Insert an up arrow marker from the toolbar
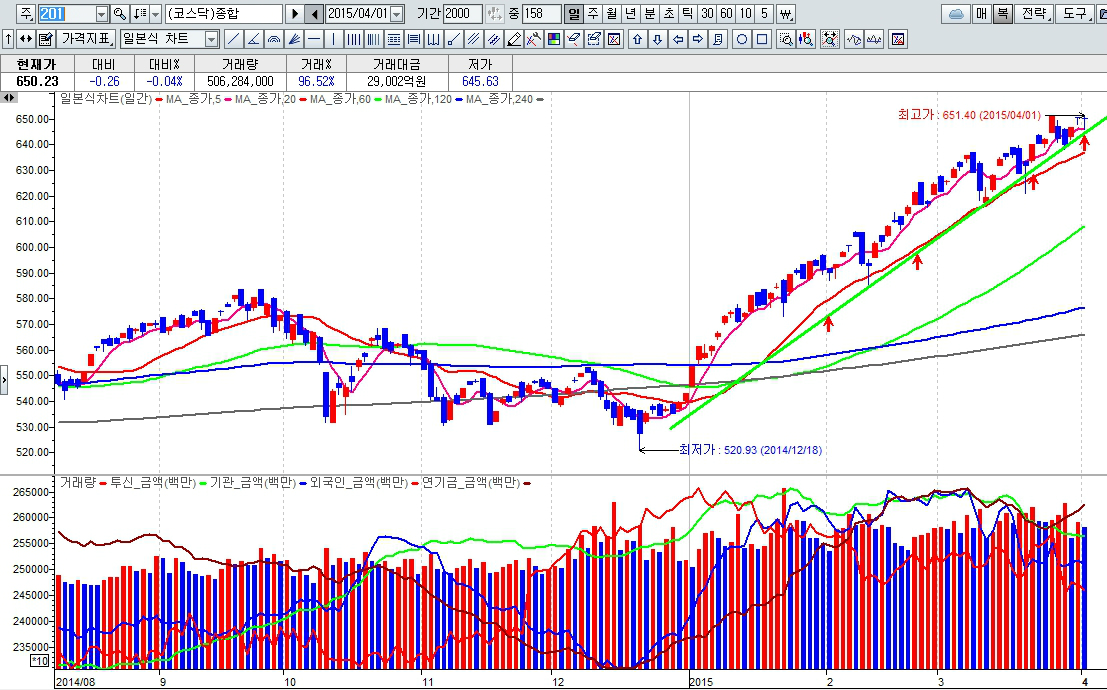The width and height of the screenshot is (1107, 690). point(637,39)
